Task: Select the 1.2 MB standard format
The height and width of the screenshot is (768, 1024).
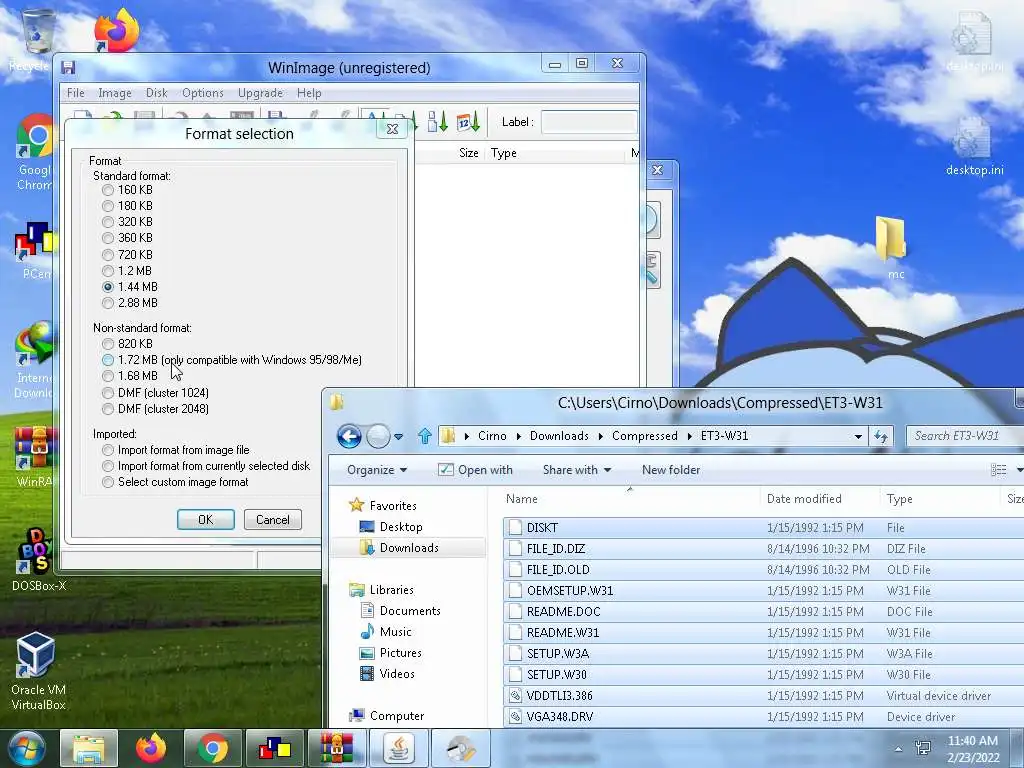Action: point(127,270)
